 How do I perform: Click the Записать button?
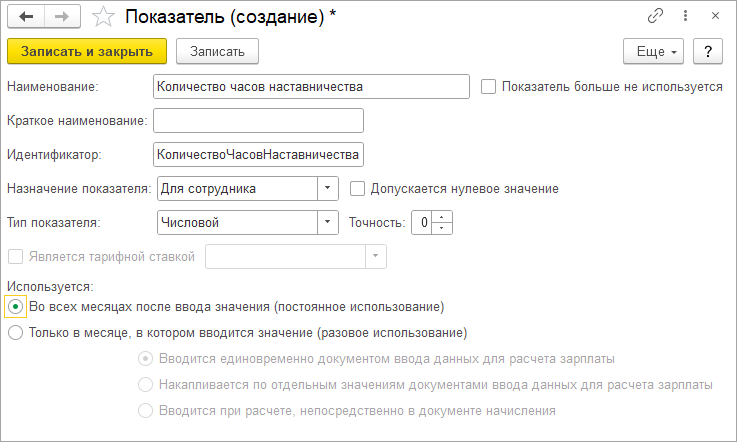[x=217, y=51]
